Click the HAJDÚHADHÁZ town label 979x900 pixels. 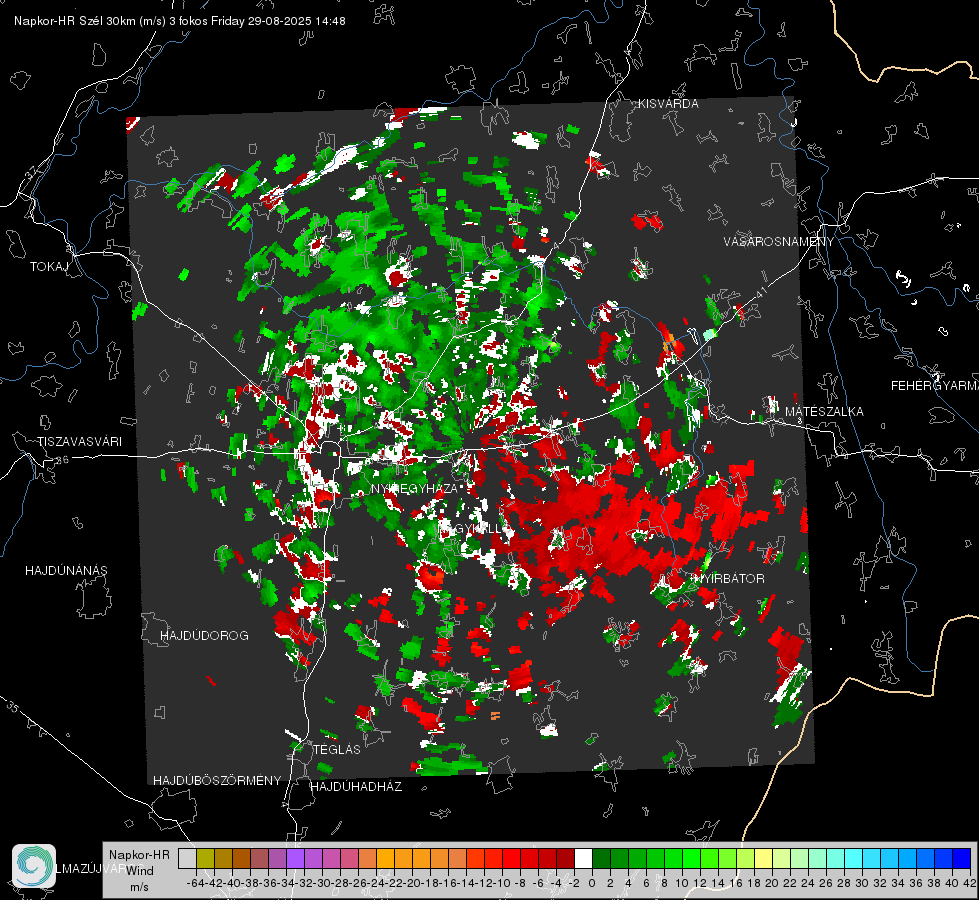(356, 787)
